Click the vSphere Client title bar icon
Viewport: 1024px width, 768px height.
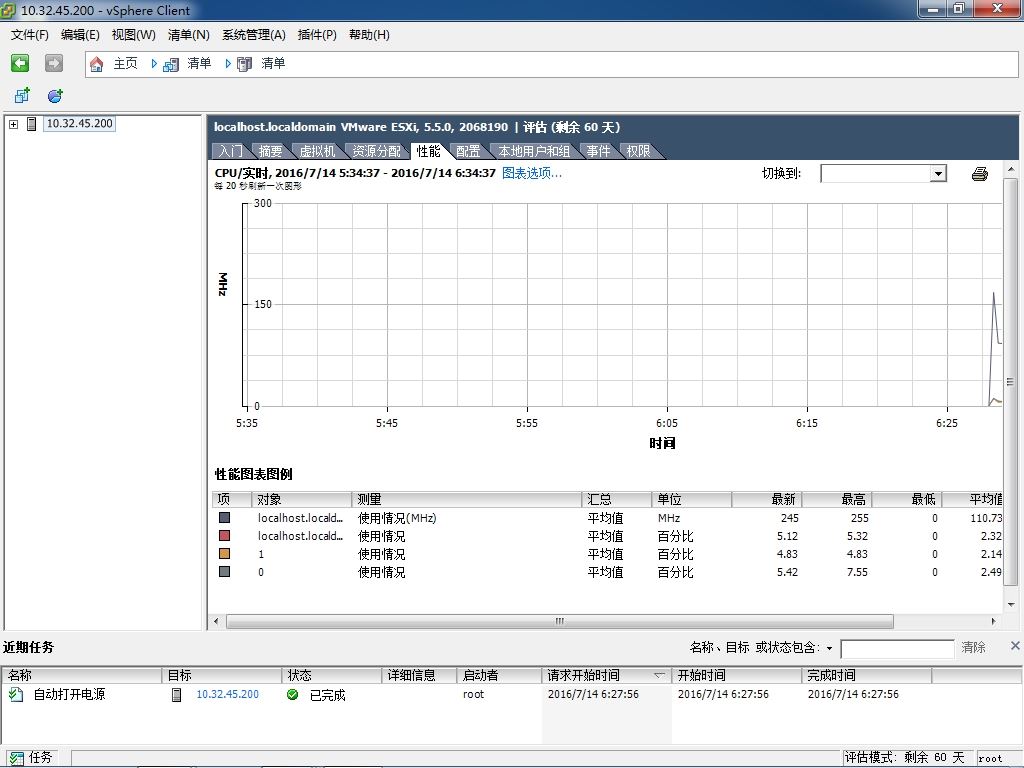[8, 10]
